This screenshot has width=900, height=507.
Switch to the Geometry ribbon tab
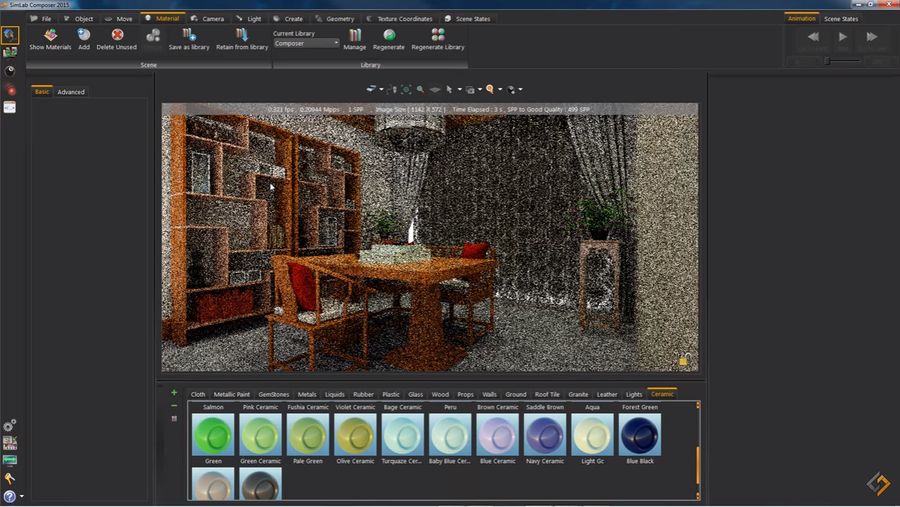[340, 18]
